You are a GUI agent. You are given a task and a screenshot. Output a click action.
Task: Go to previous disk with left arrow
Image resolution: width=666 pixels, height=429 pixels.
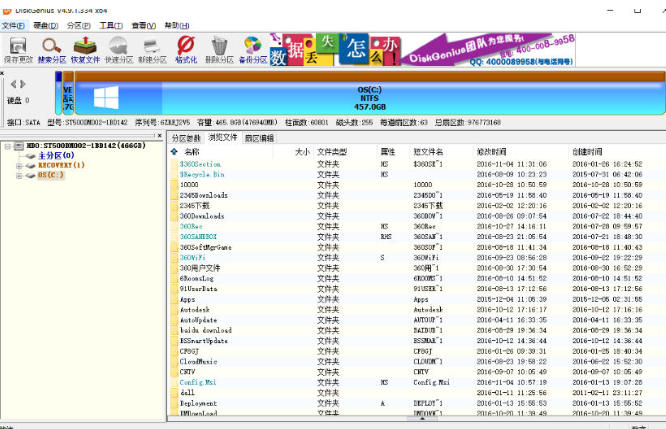coord(14,84)
